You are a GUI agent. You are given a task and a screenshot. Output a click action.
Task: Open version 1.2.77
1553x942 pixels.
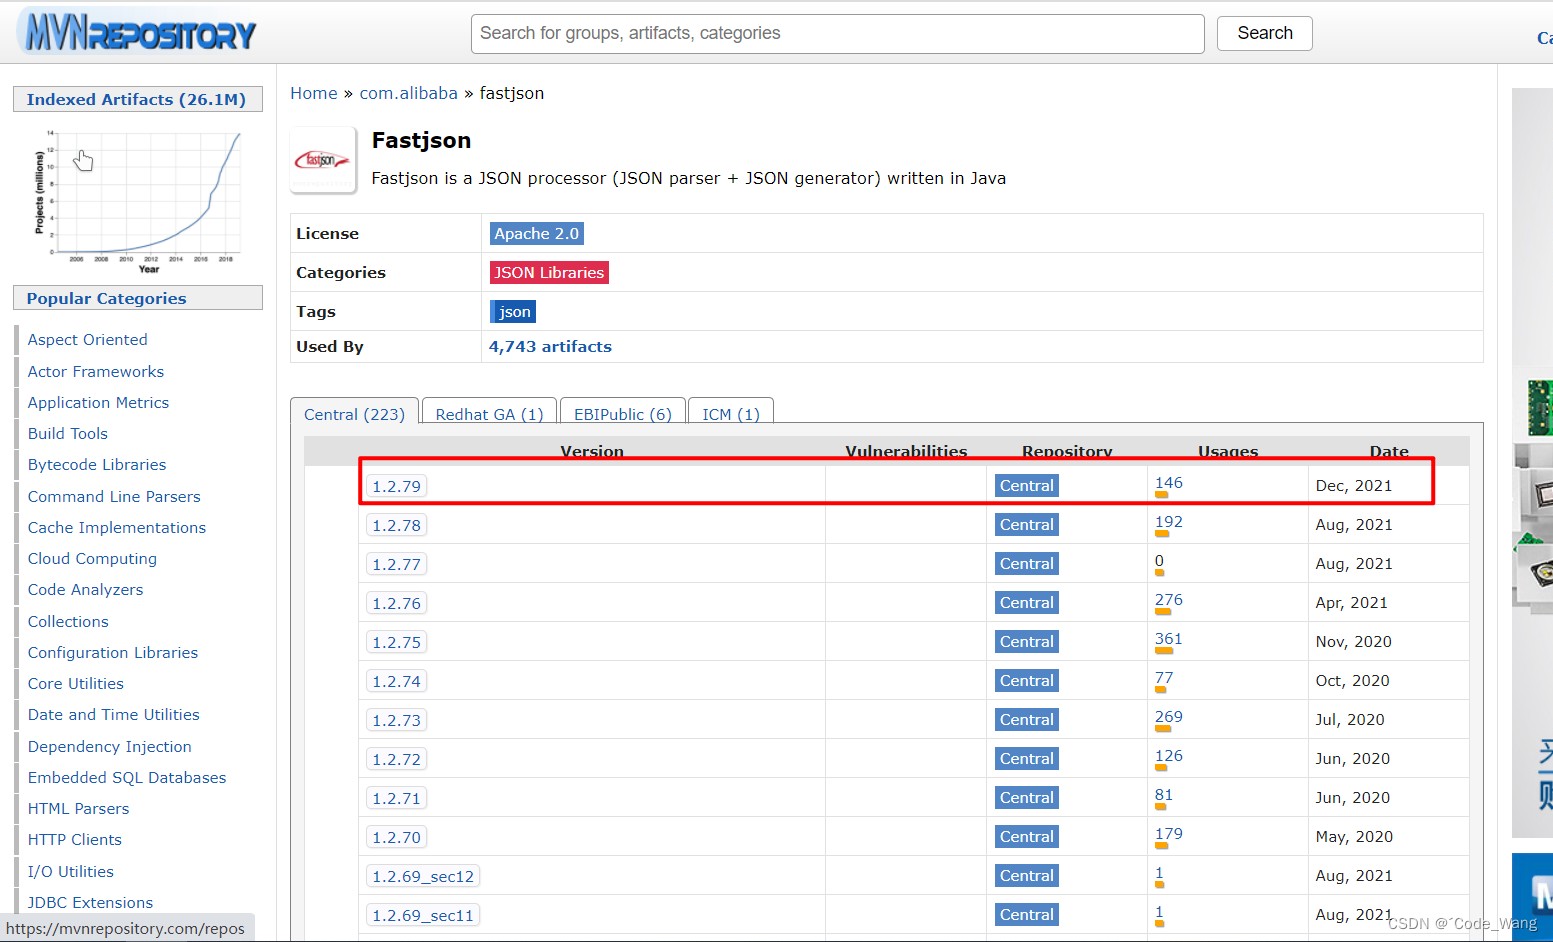[x=396, y=564]
